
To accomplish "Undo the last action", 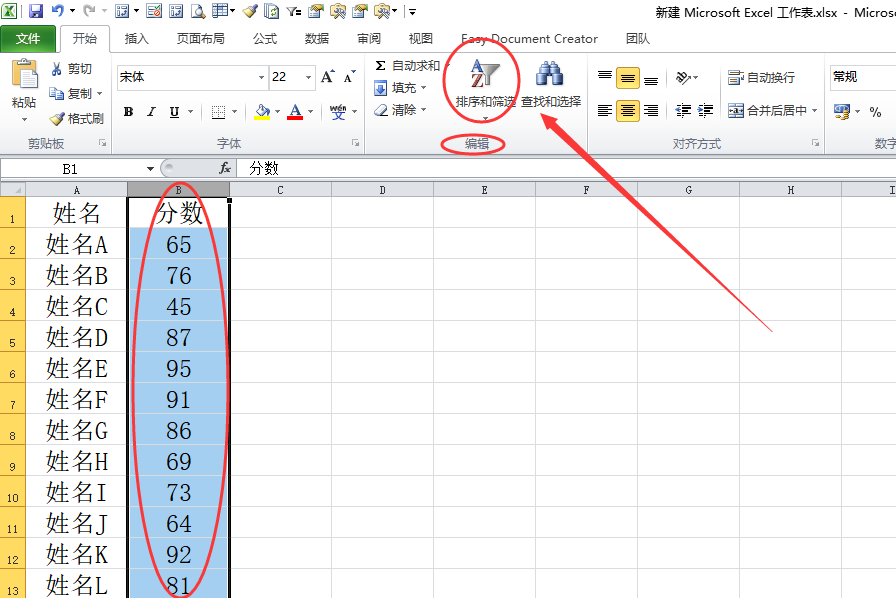I will (58, 10).
